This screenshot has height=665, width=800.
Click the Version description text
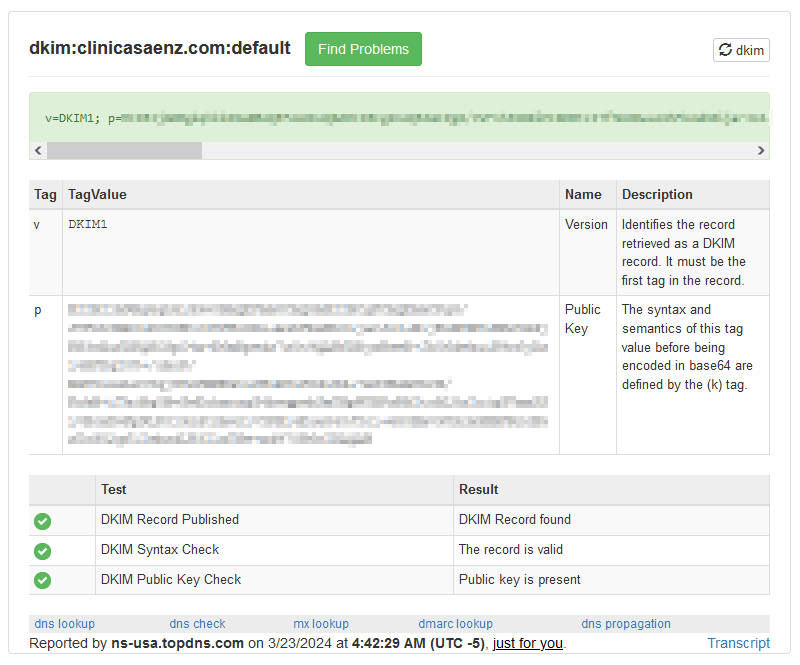[x=684, y=253]
